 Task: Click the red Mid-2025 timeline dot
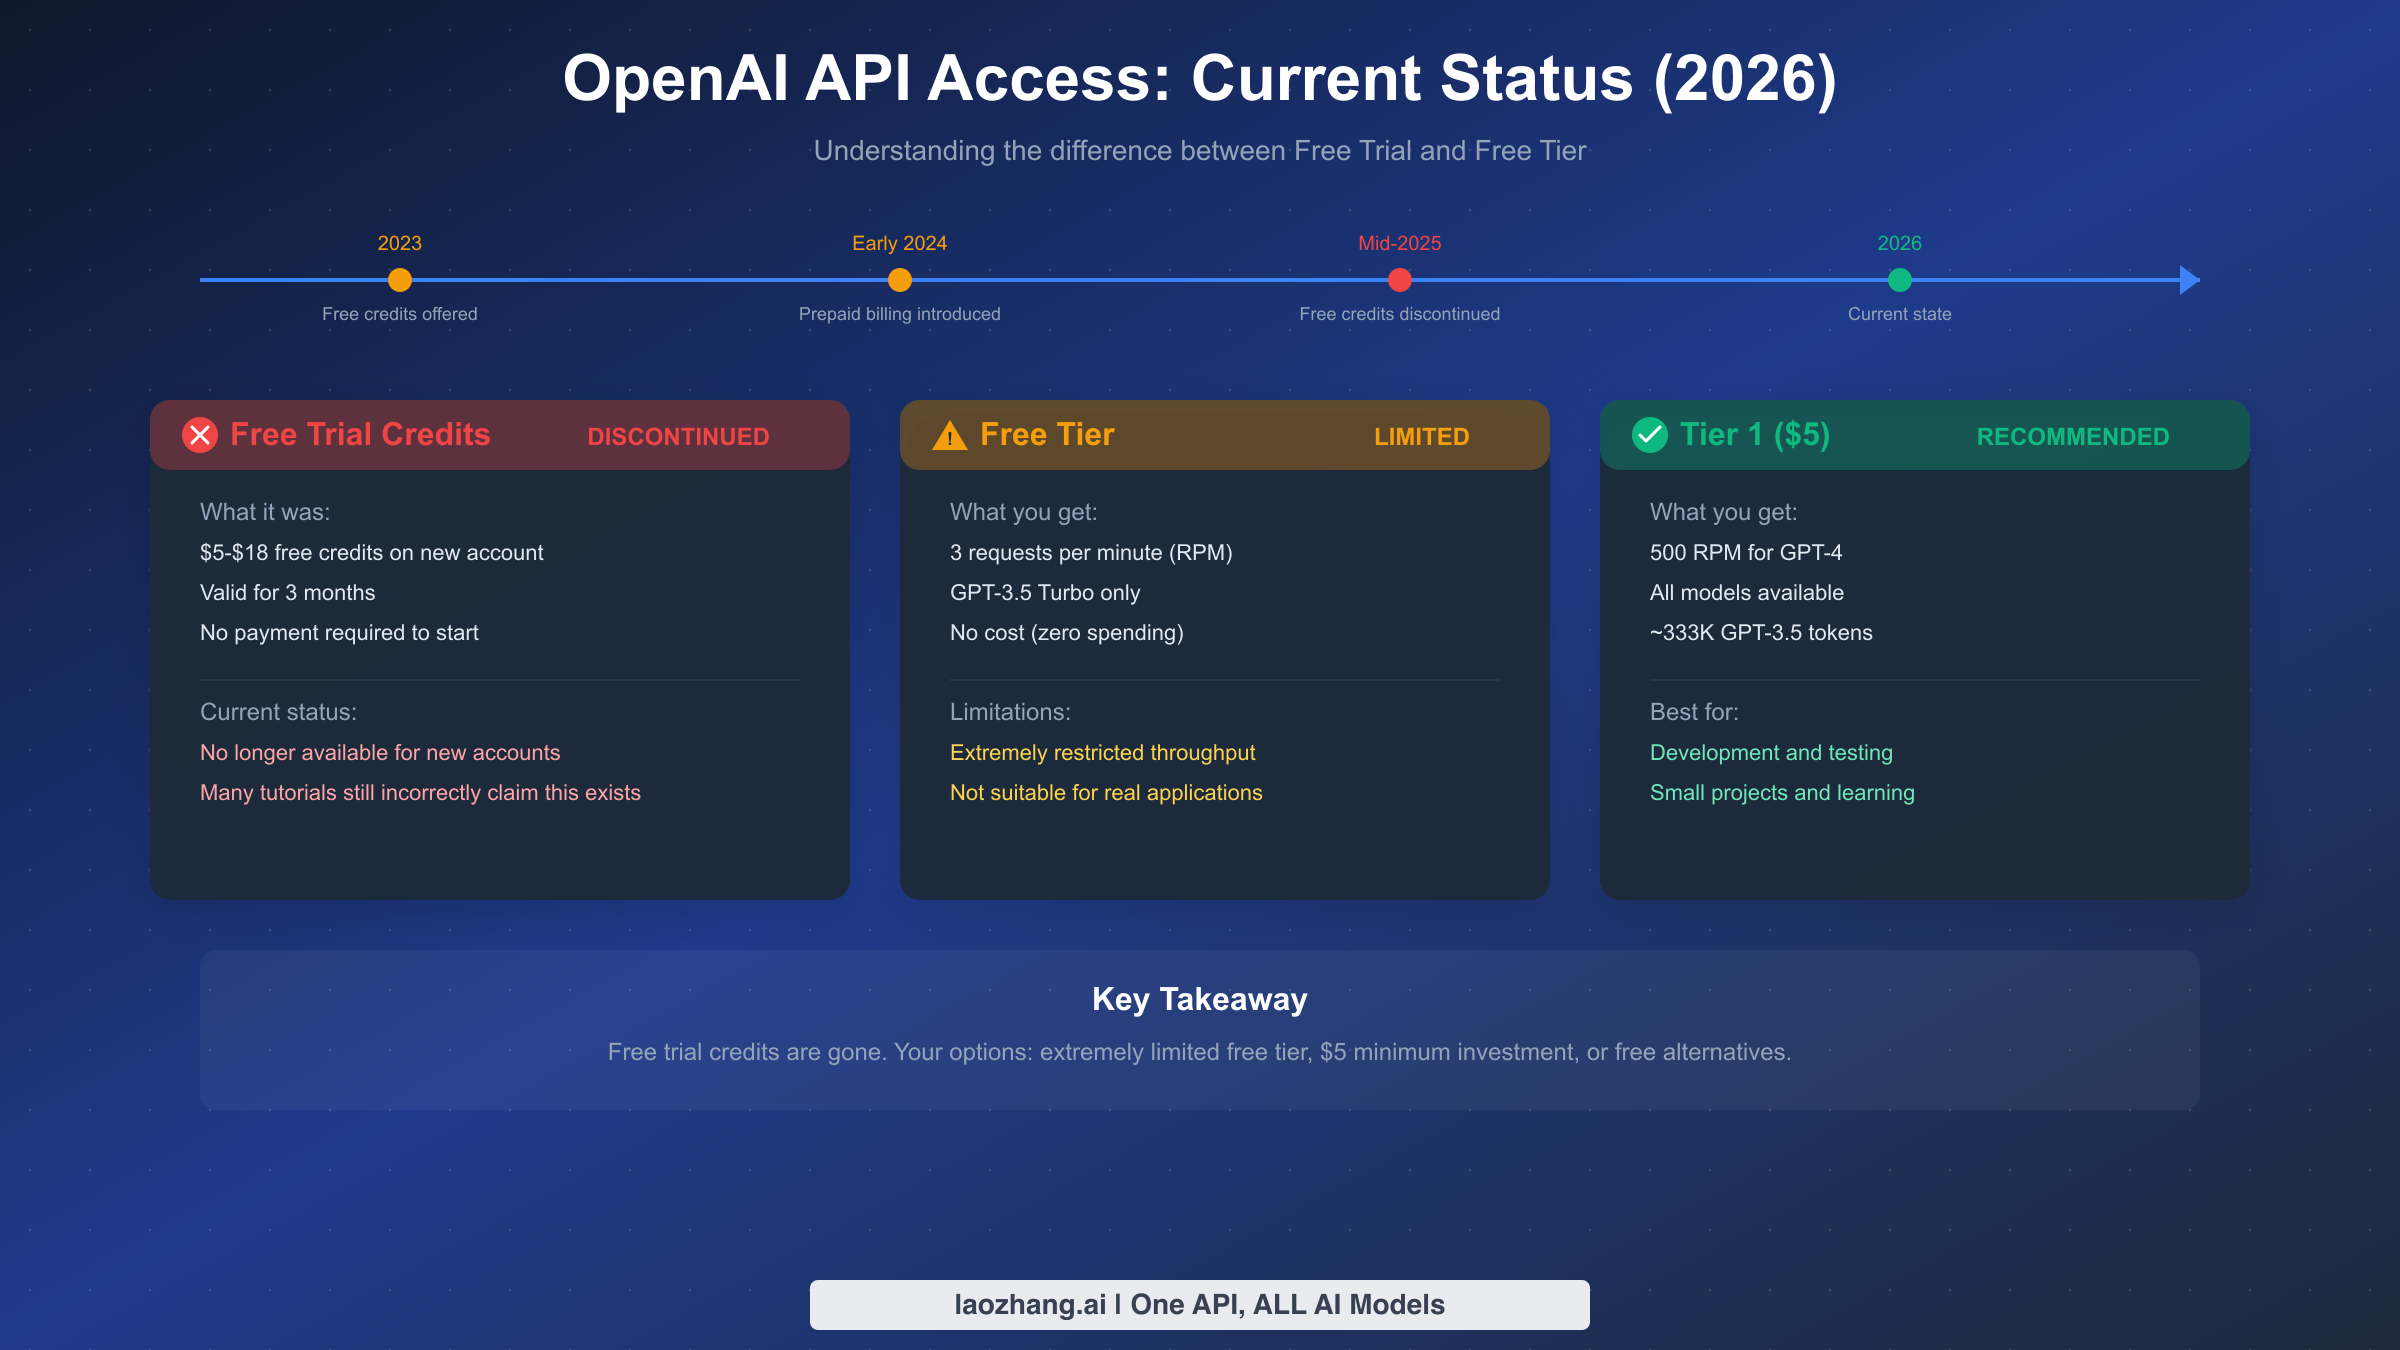coord(1399,281)
